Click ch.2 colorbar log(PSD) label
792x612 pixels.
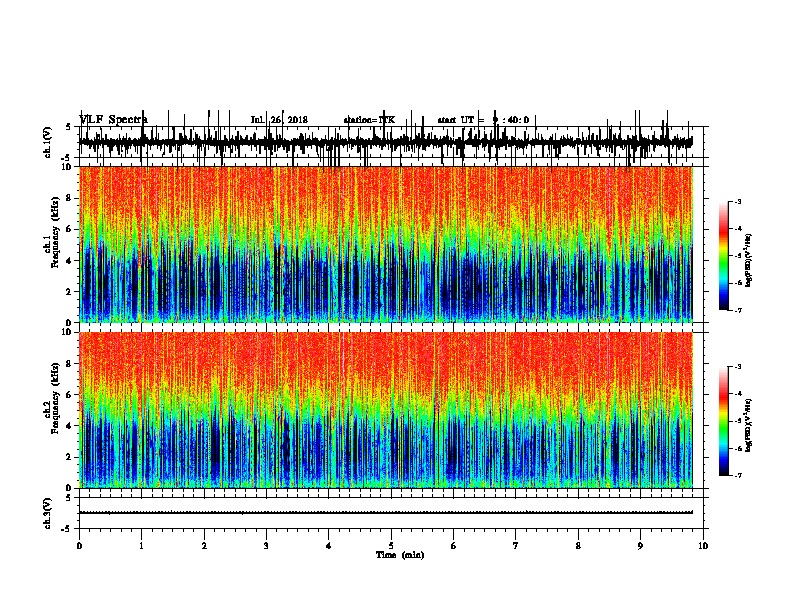(749, 425)
